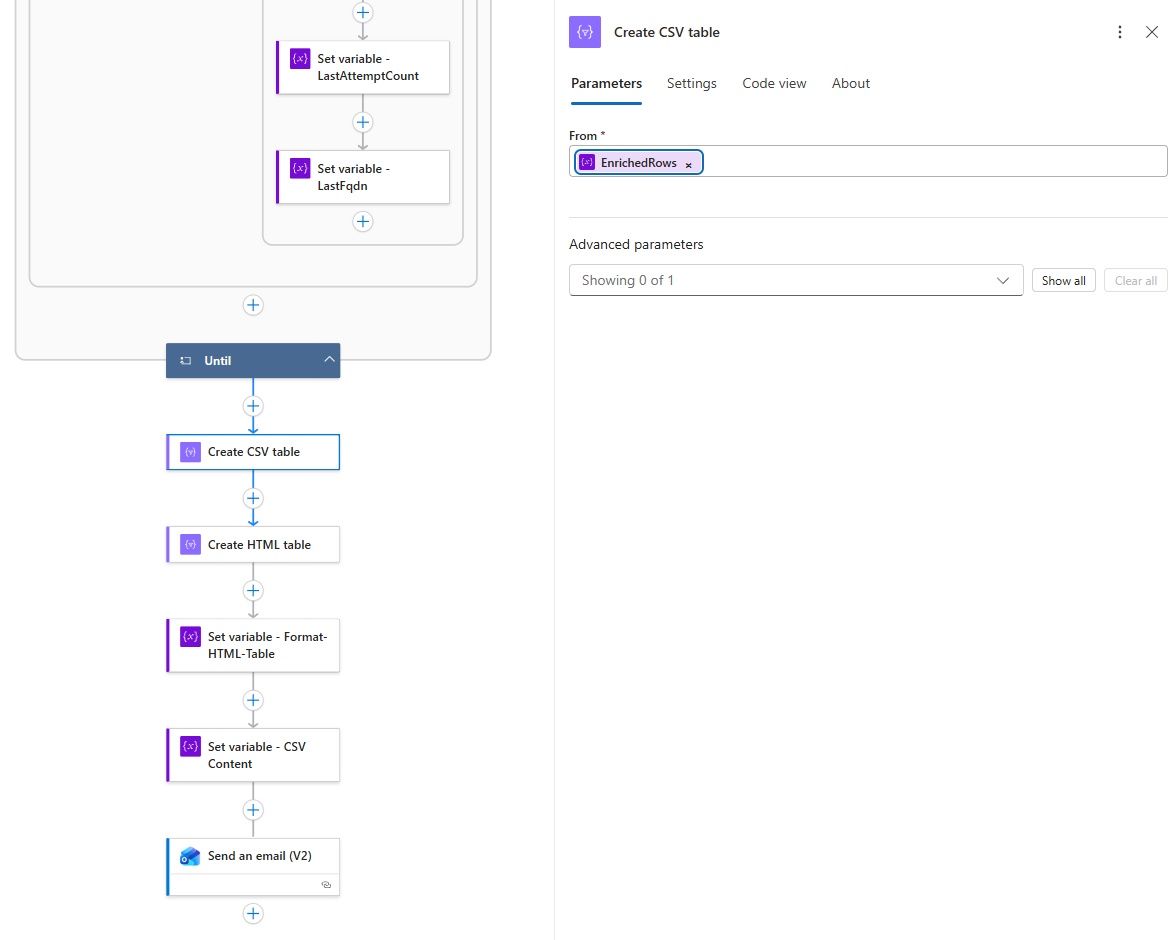The image size is (1171, 940).
Task: Open the three-dot more options menu
Action: point(1120,32)
